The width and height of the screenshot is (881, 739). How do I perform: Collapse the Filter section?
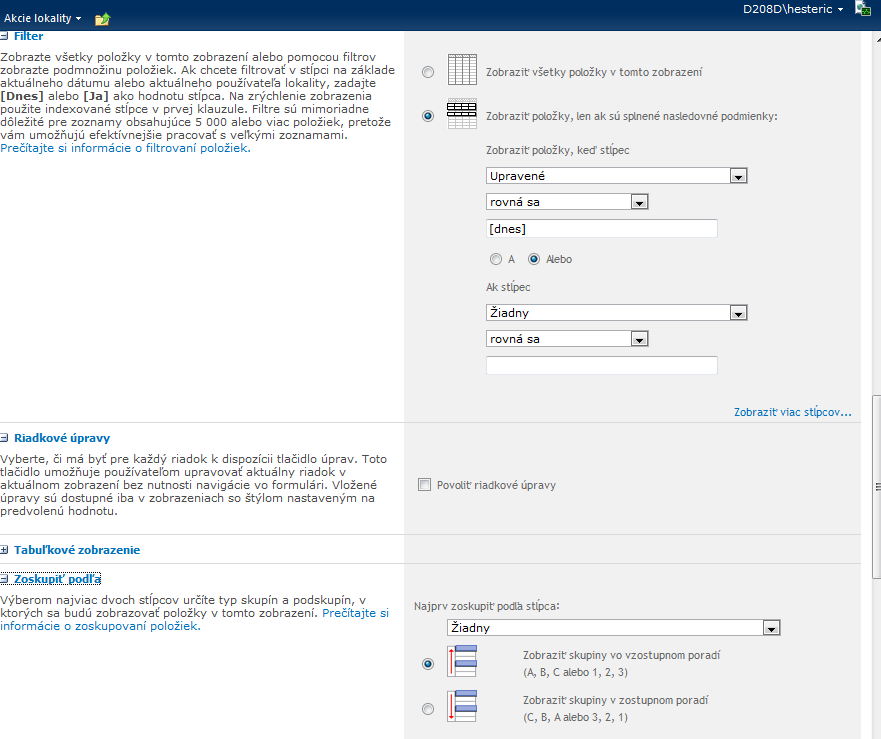4,36
